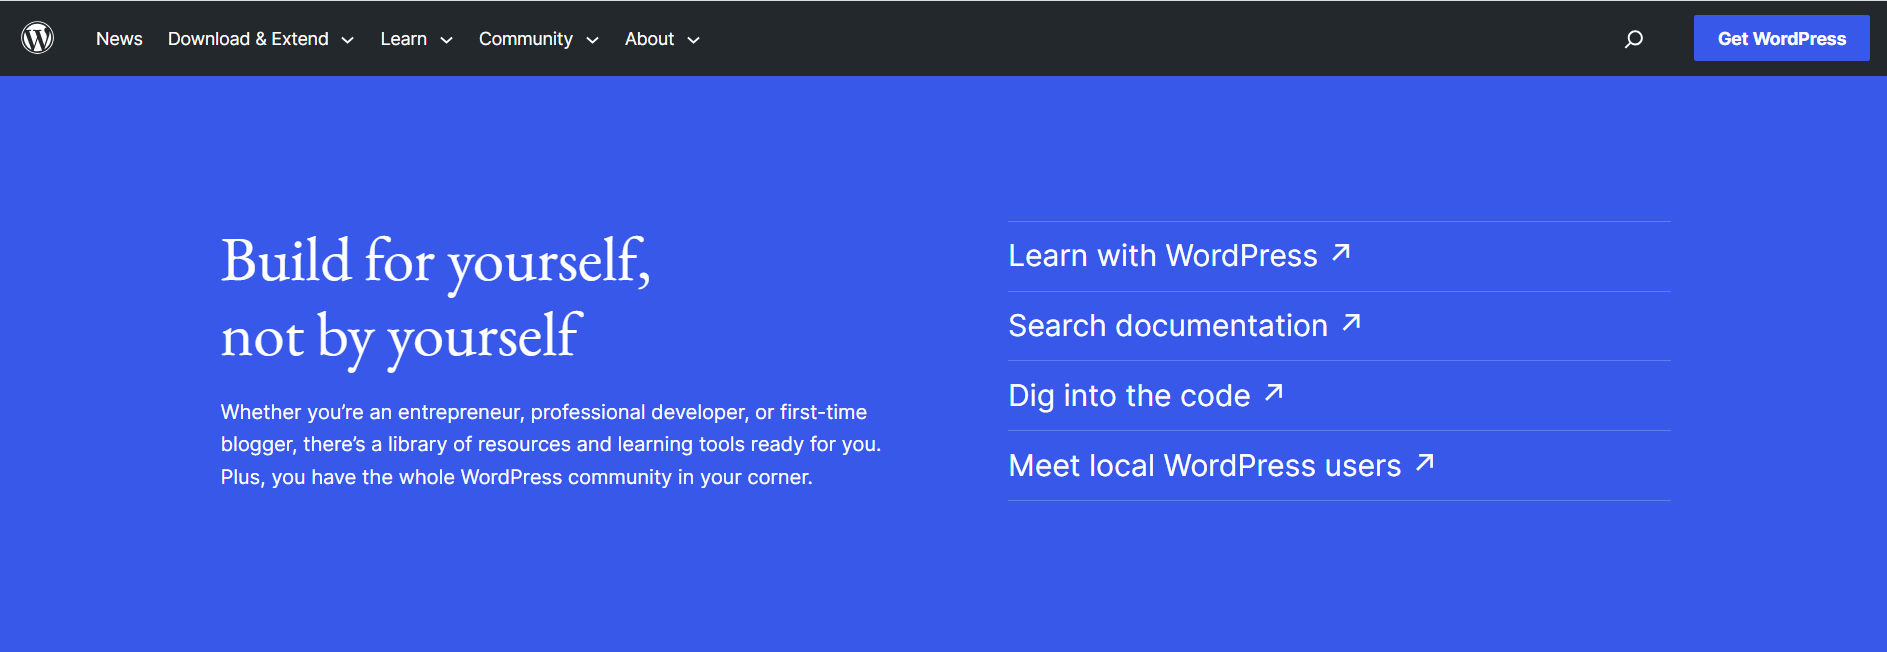Click the paragraph starting 'Whether you're an entrepreneur'
The height and width of the screenshot is (652, 1887).
551,444
